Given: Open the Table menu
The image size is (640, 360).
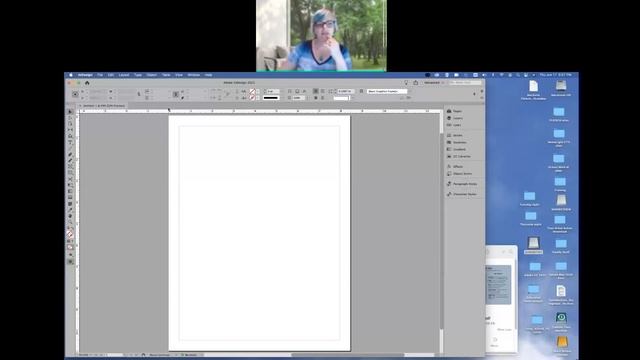Looking at the screenshot, I should pos(166,75).
